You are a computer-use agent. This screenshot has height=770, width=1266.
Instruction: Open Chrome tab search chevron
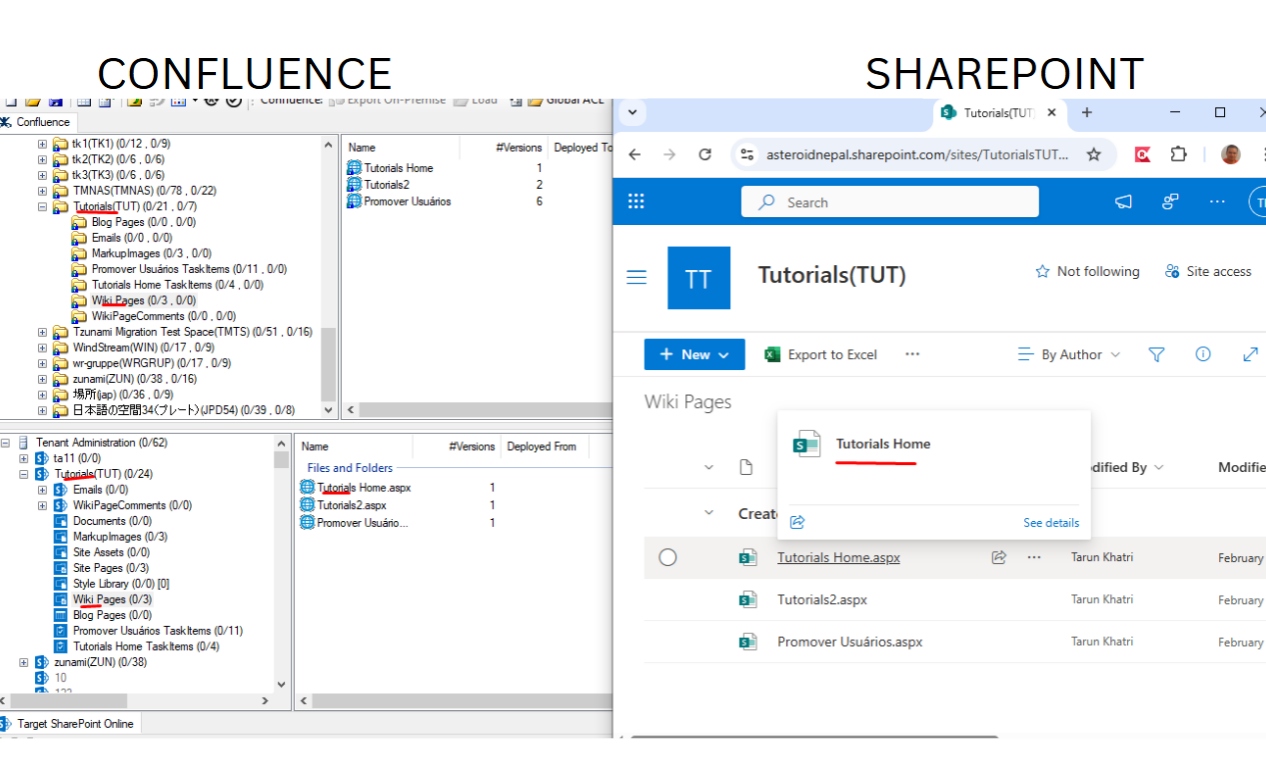pos(634,112)
